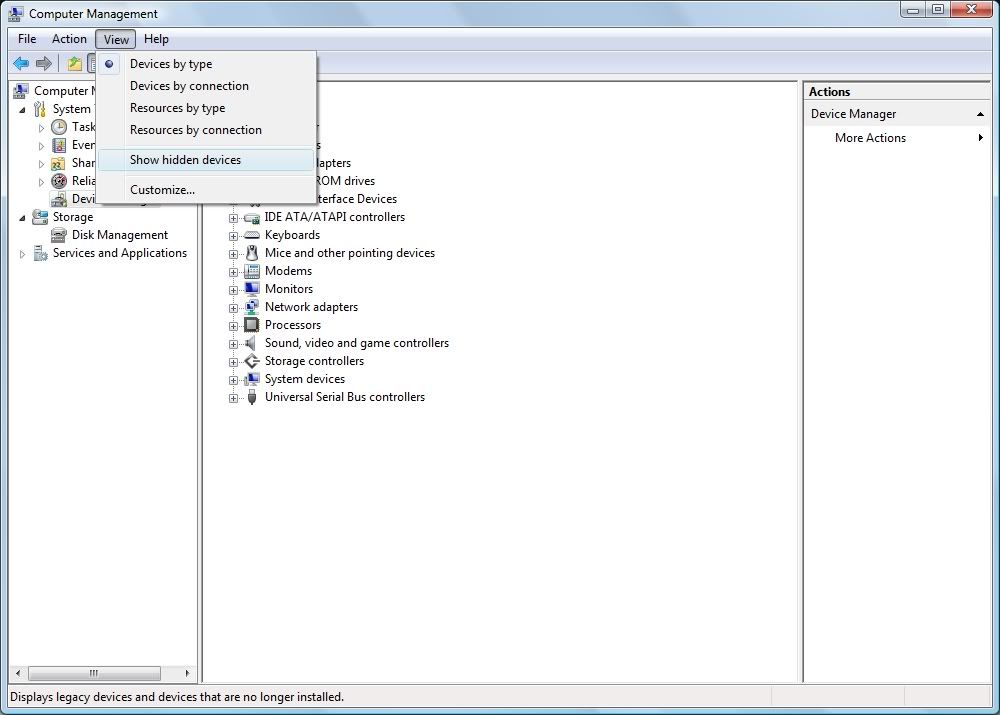This screenshot has width=1000, height=715.
Task: Click the Network adapters icon
Action: (252, 307)
